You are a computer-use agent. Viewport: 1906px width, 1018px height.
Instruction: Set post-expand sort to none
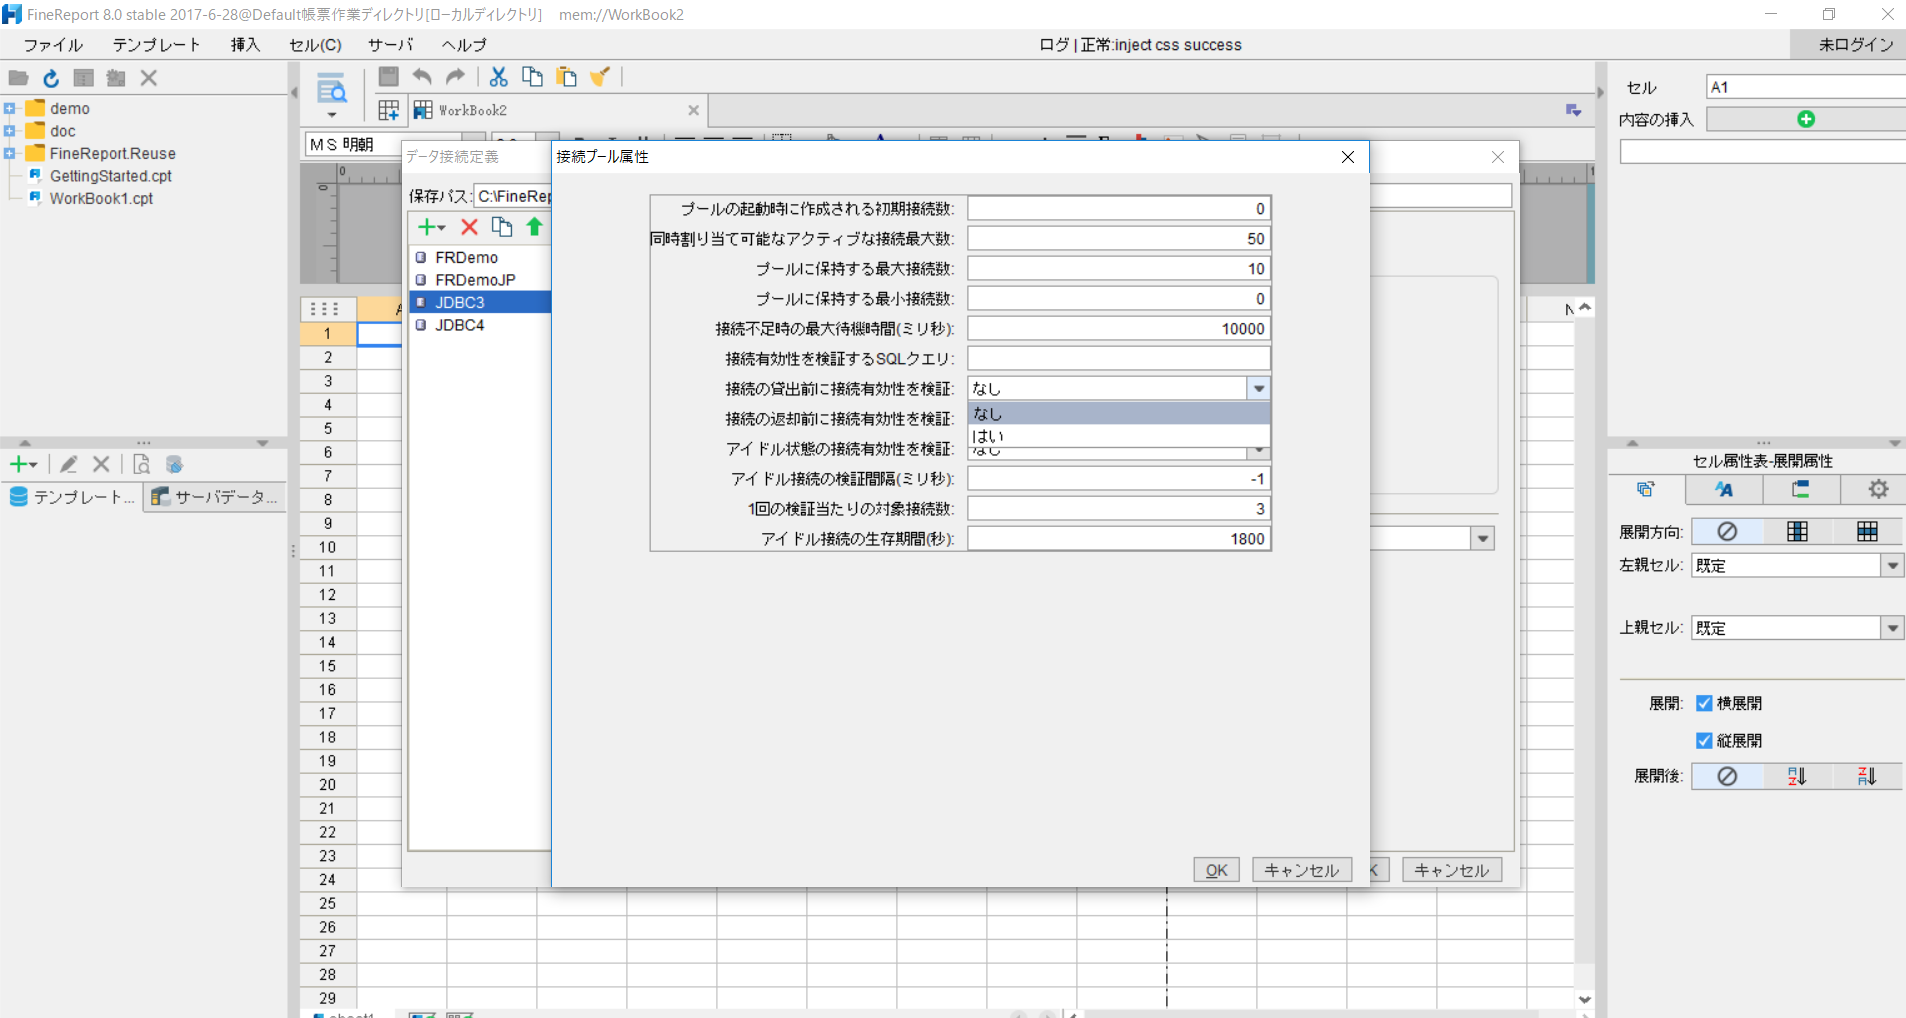(1727, 776)
